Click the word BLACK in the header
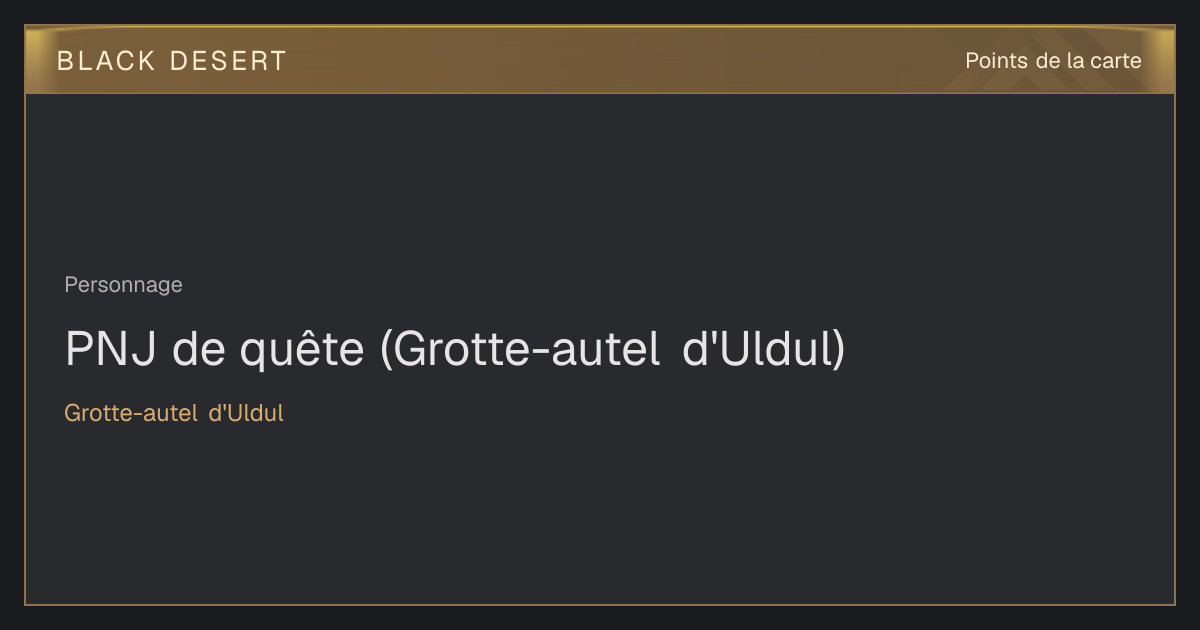 106,61
